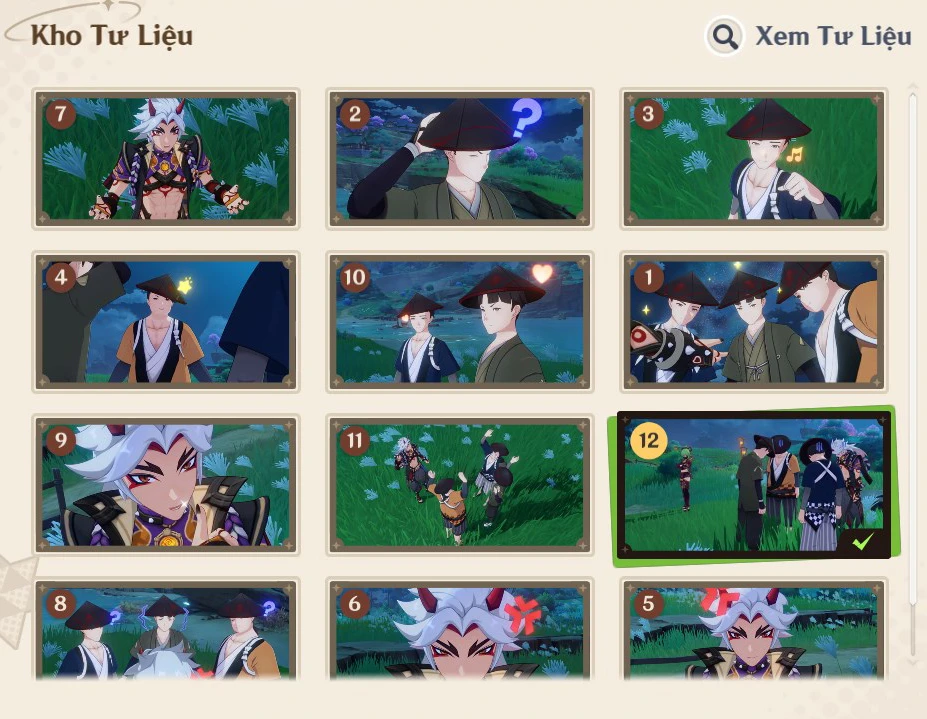
Task: Click the magnifying glass search icon
Action: click(x=724, y=37)
